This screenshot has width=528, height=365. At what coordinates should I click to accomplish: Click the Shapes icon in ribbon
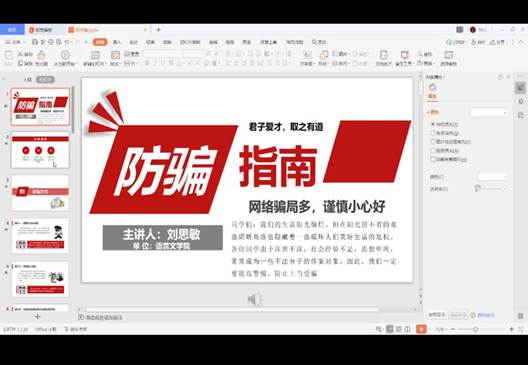323,55
